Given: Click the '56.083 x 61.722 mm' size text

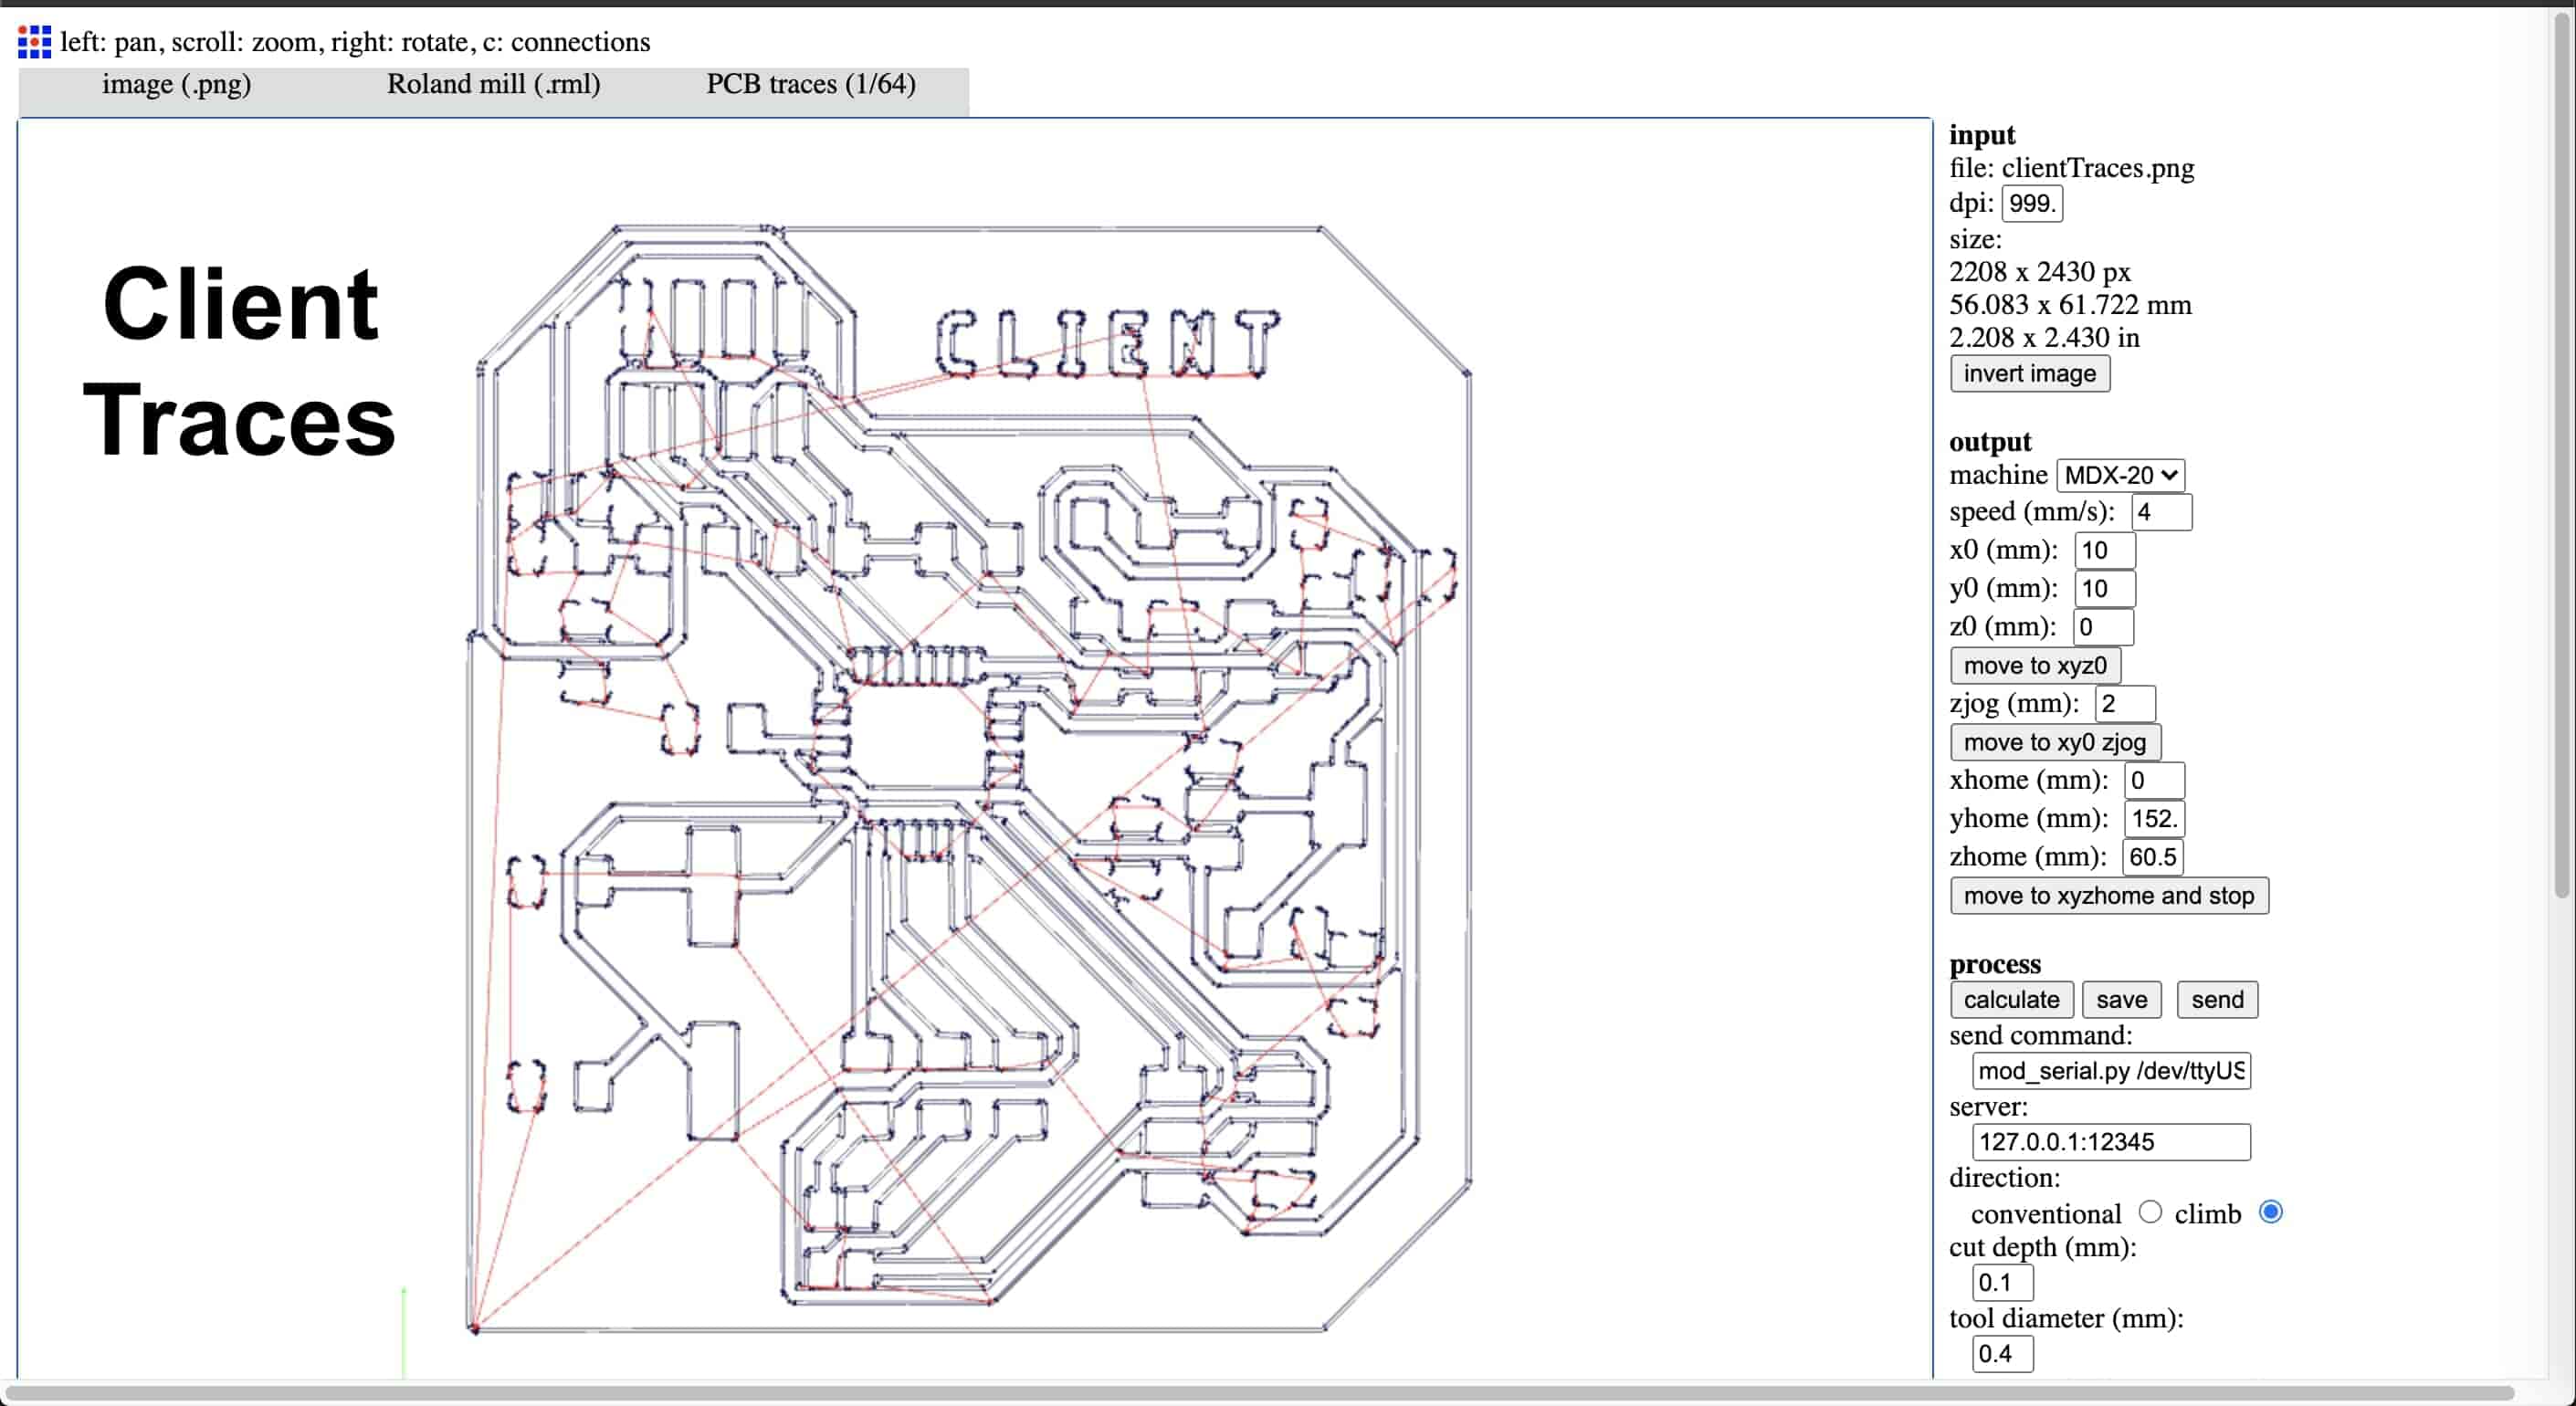Looking at the screenshot, I should (x=2070, y=305).
